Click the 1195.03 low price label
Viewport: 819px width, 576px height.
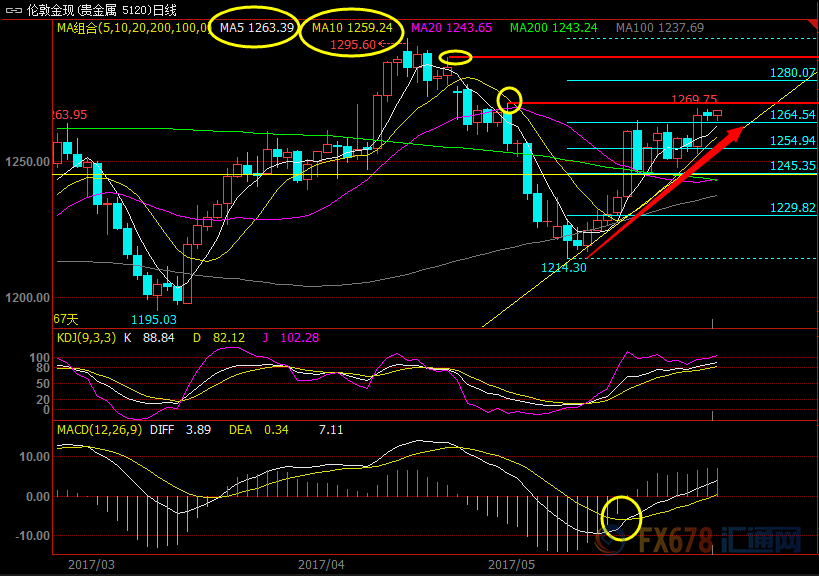[154, 319]
